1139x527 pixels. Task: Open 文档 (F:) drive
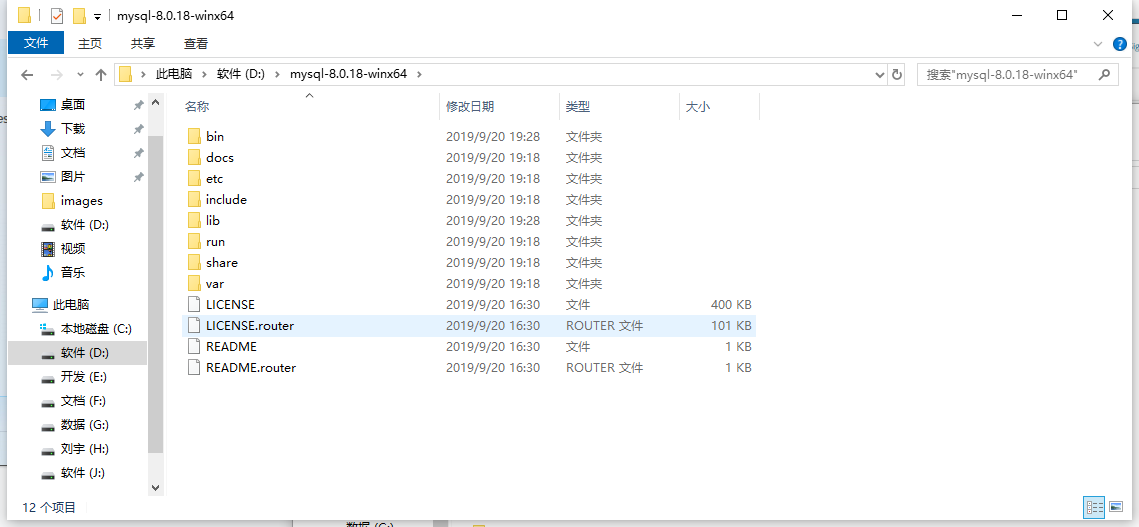click(84, 401)
